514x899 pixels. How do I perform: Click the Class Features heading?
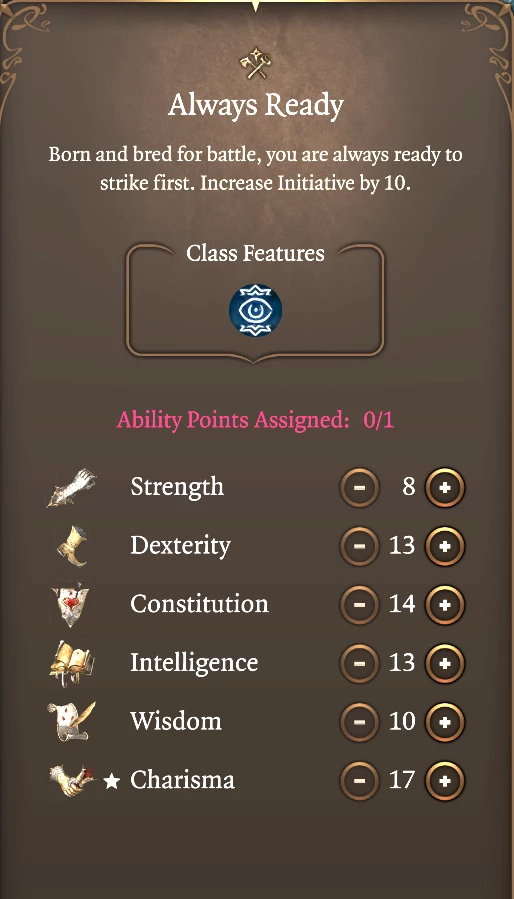coord(255,253)
